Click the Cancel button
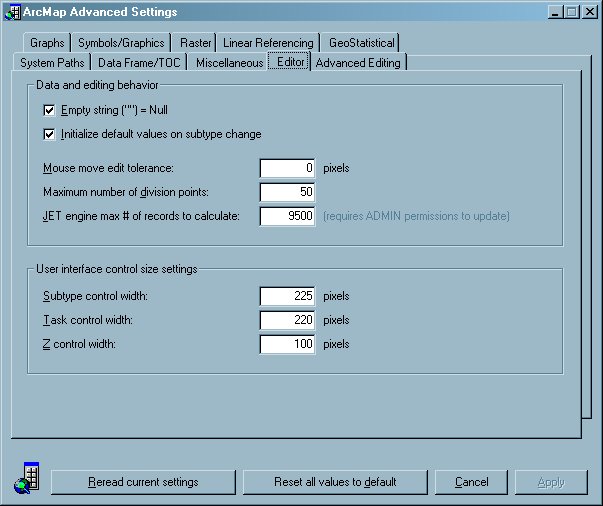The height and width of the screenshot is (506, 603). click(471, 482)
